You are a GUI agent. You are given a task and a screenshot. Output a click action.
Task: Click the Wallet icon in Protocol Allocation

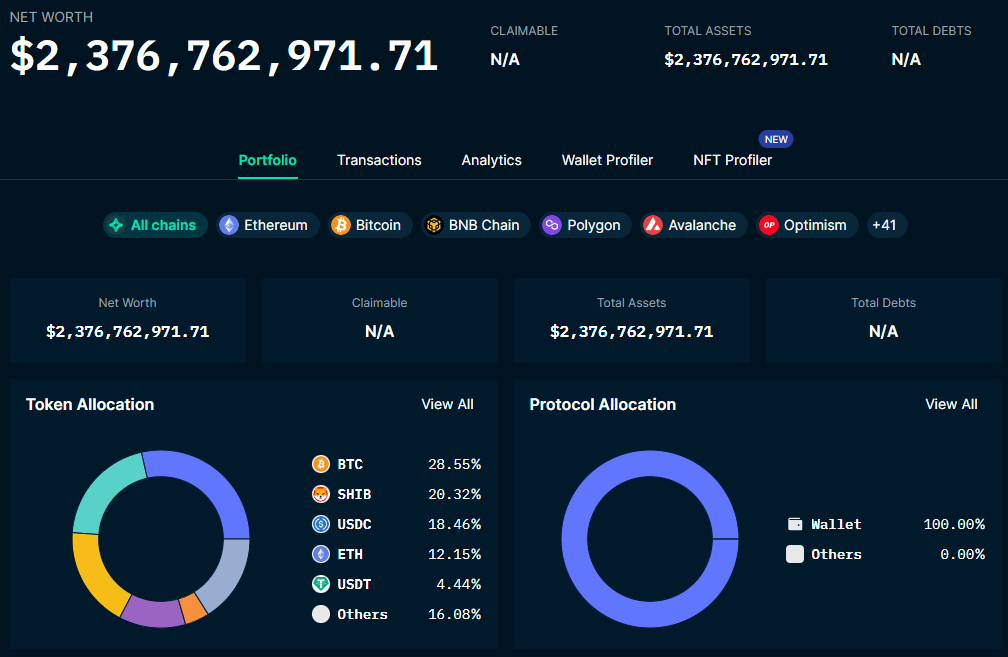coord(795,524)
